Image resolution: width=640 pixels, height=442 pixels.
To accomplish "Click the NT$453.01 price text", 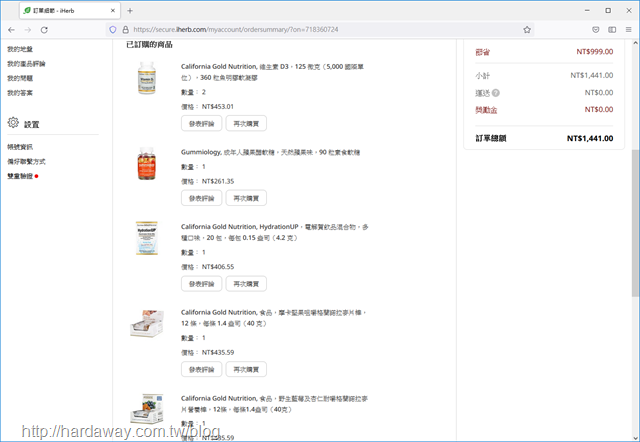I will coord(218,107).
